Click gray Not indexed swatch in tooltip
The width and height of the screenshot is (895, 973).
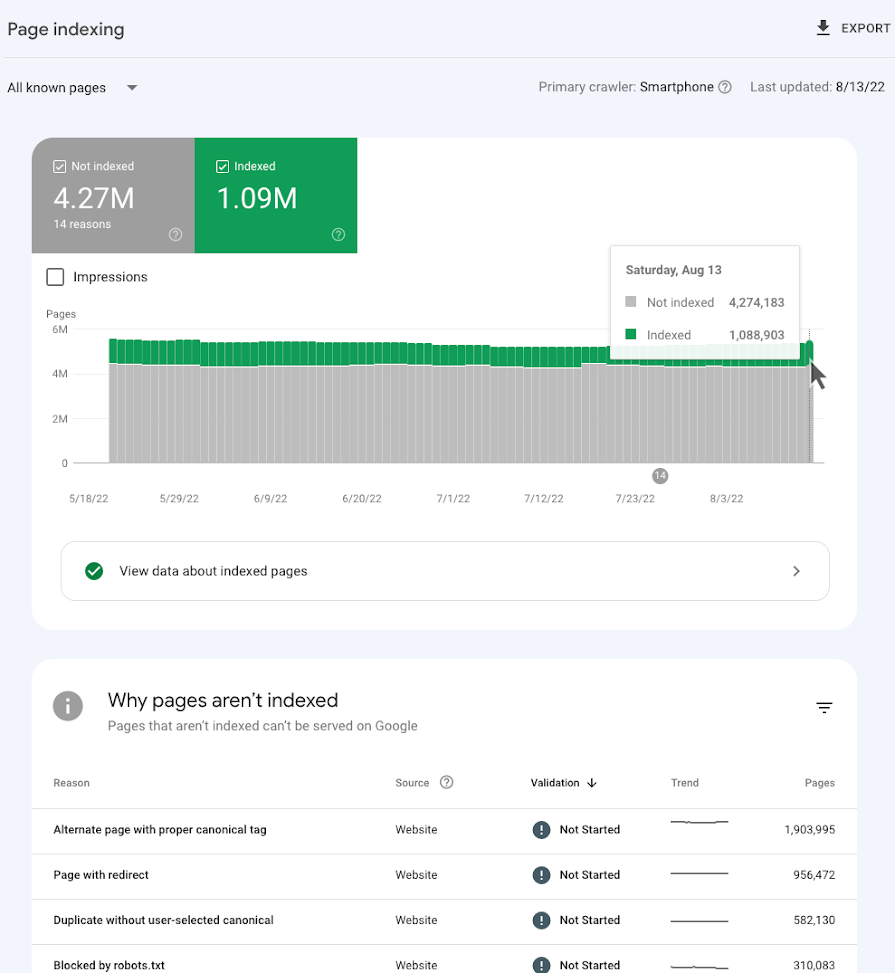631,302
